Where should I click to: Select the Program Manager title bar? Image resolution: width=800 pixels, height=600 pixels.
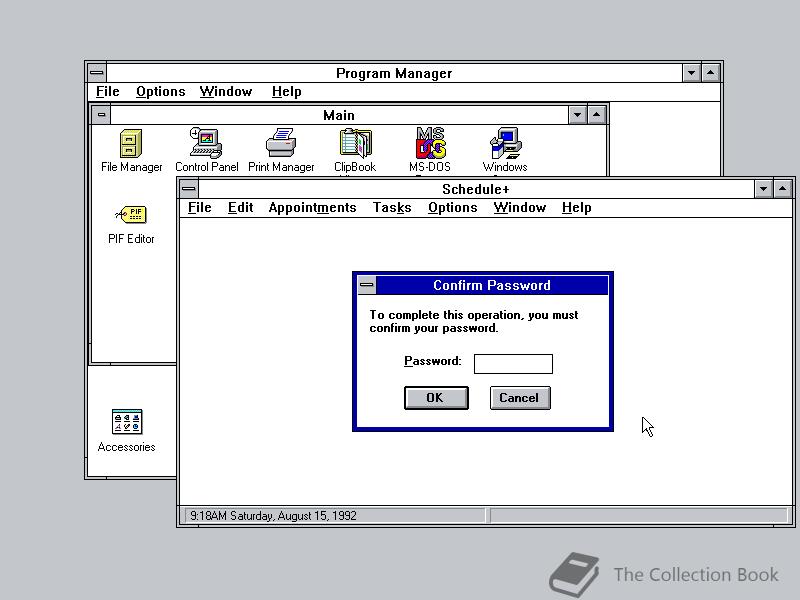(394, 73)
